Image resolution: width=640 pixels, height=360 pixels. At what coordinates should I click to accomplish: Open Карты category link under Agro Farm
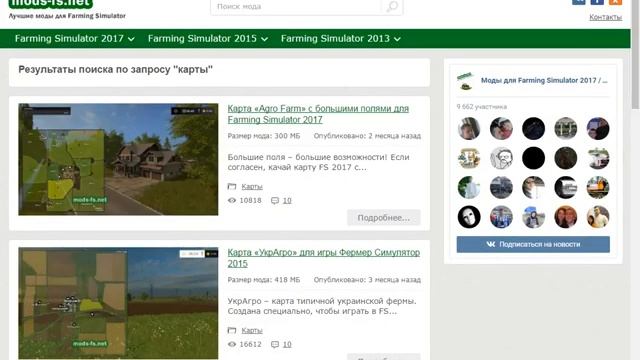(252, 187)
